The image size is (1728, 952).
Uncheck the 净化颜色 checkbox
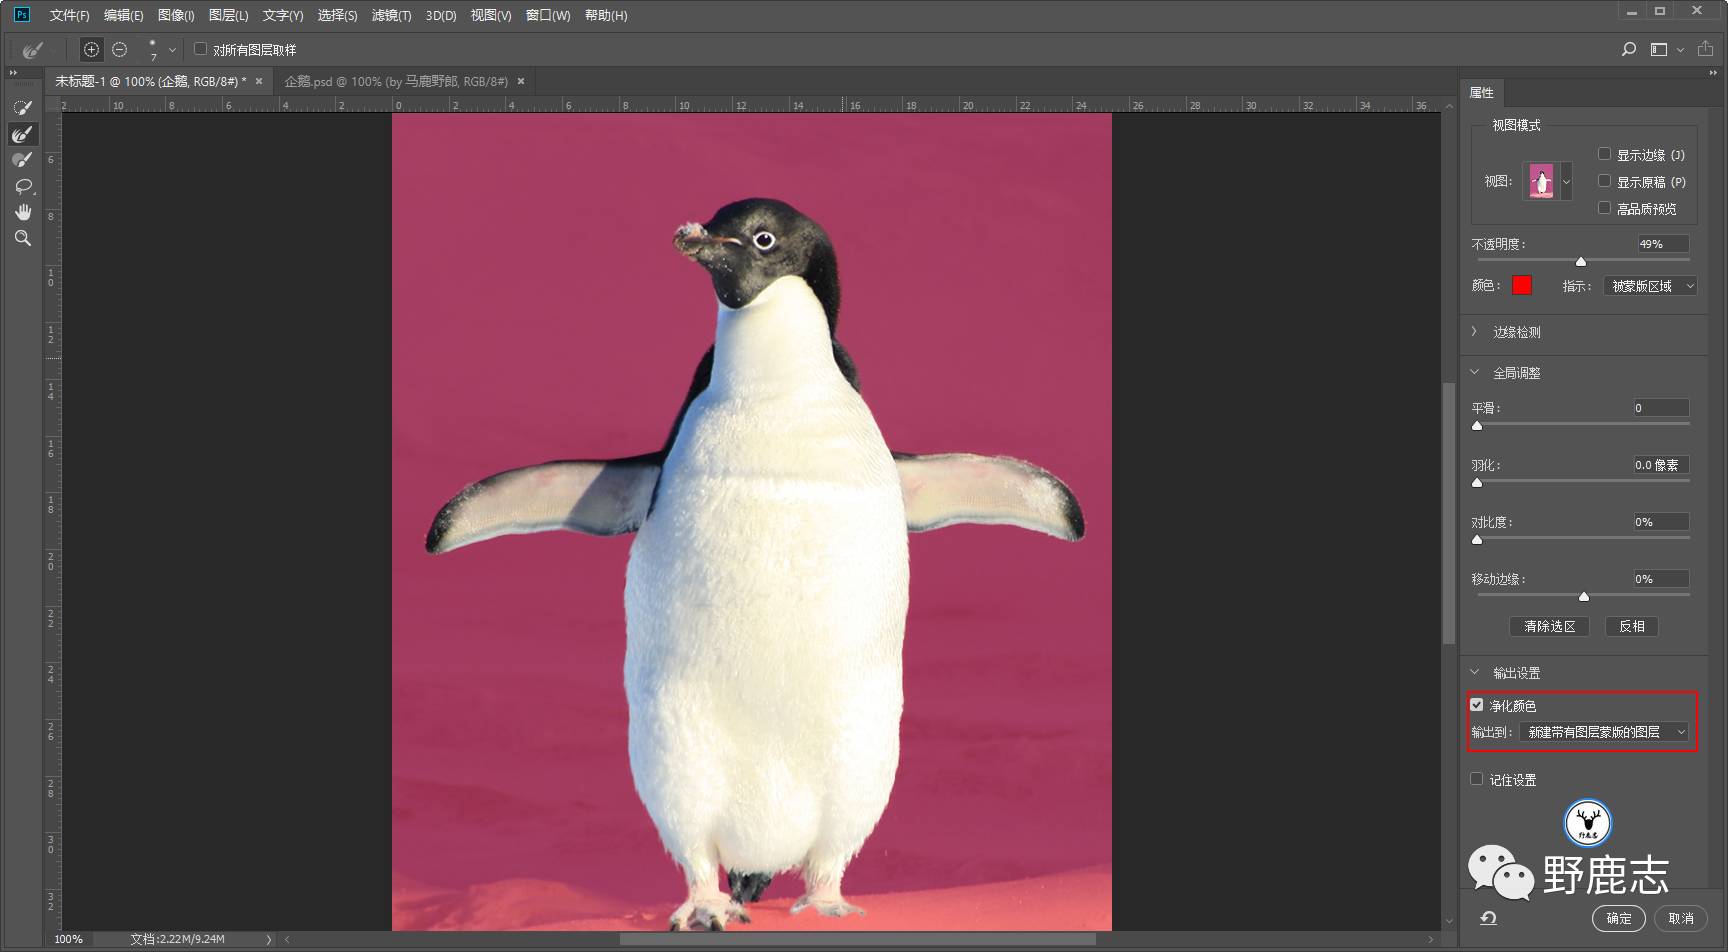pos(1477,705)
